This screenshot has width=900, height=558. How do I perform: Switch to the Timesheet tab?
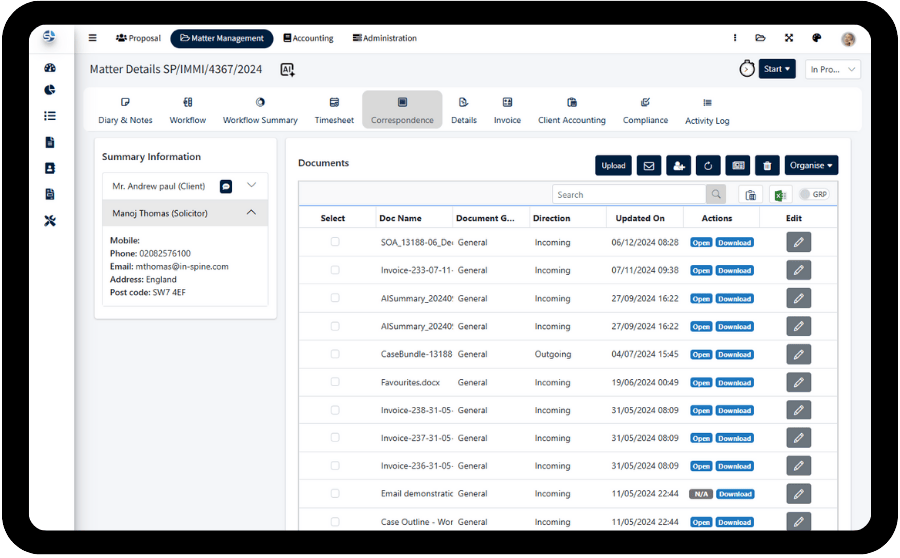[x=334, y=110]
